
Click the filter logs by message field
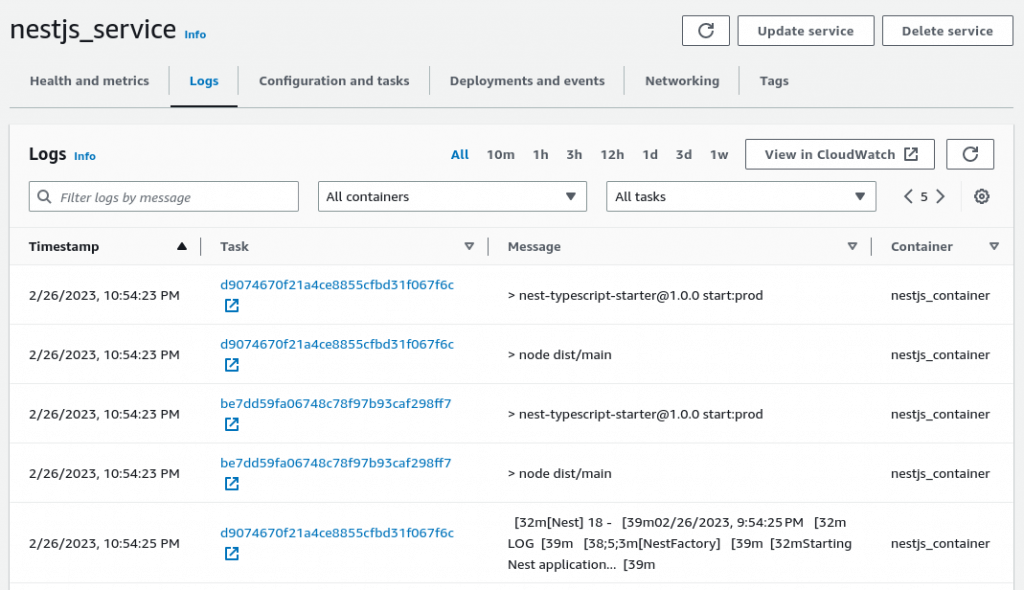tap(163, 196)
